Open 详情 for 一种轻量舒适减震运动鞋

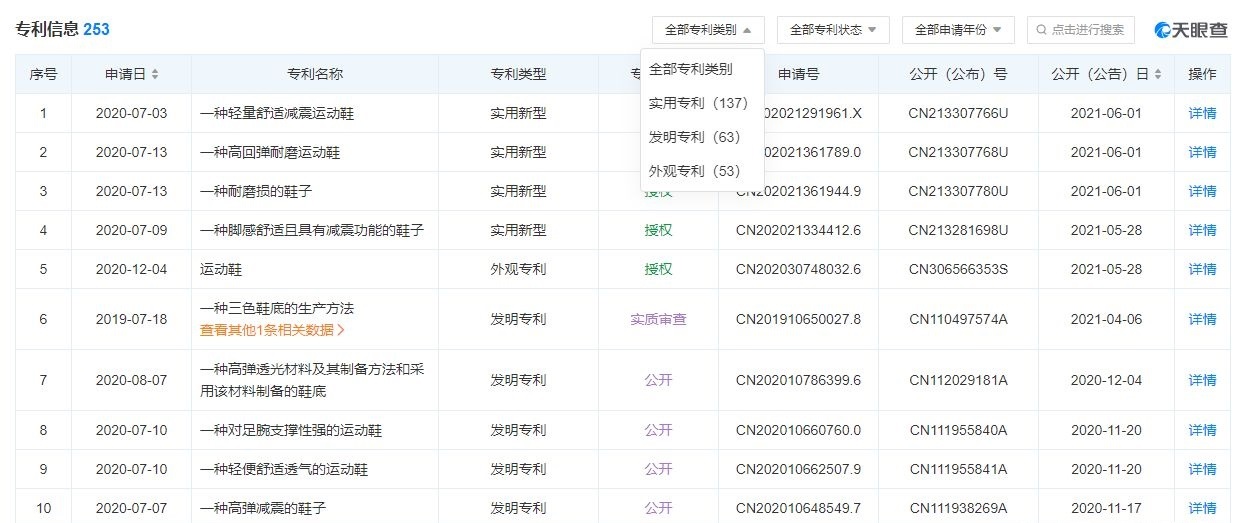pos(1202,113)
